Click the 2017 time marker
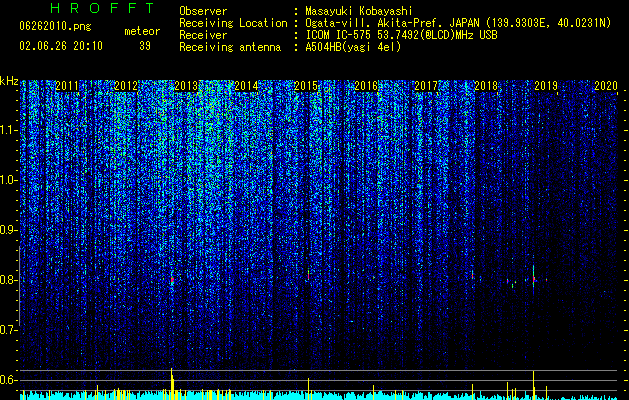The image size is (629, 400). [x=426, y=86]
